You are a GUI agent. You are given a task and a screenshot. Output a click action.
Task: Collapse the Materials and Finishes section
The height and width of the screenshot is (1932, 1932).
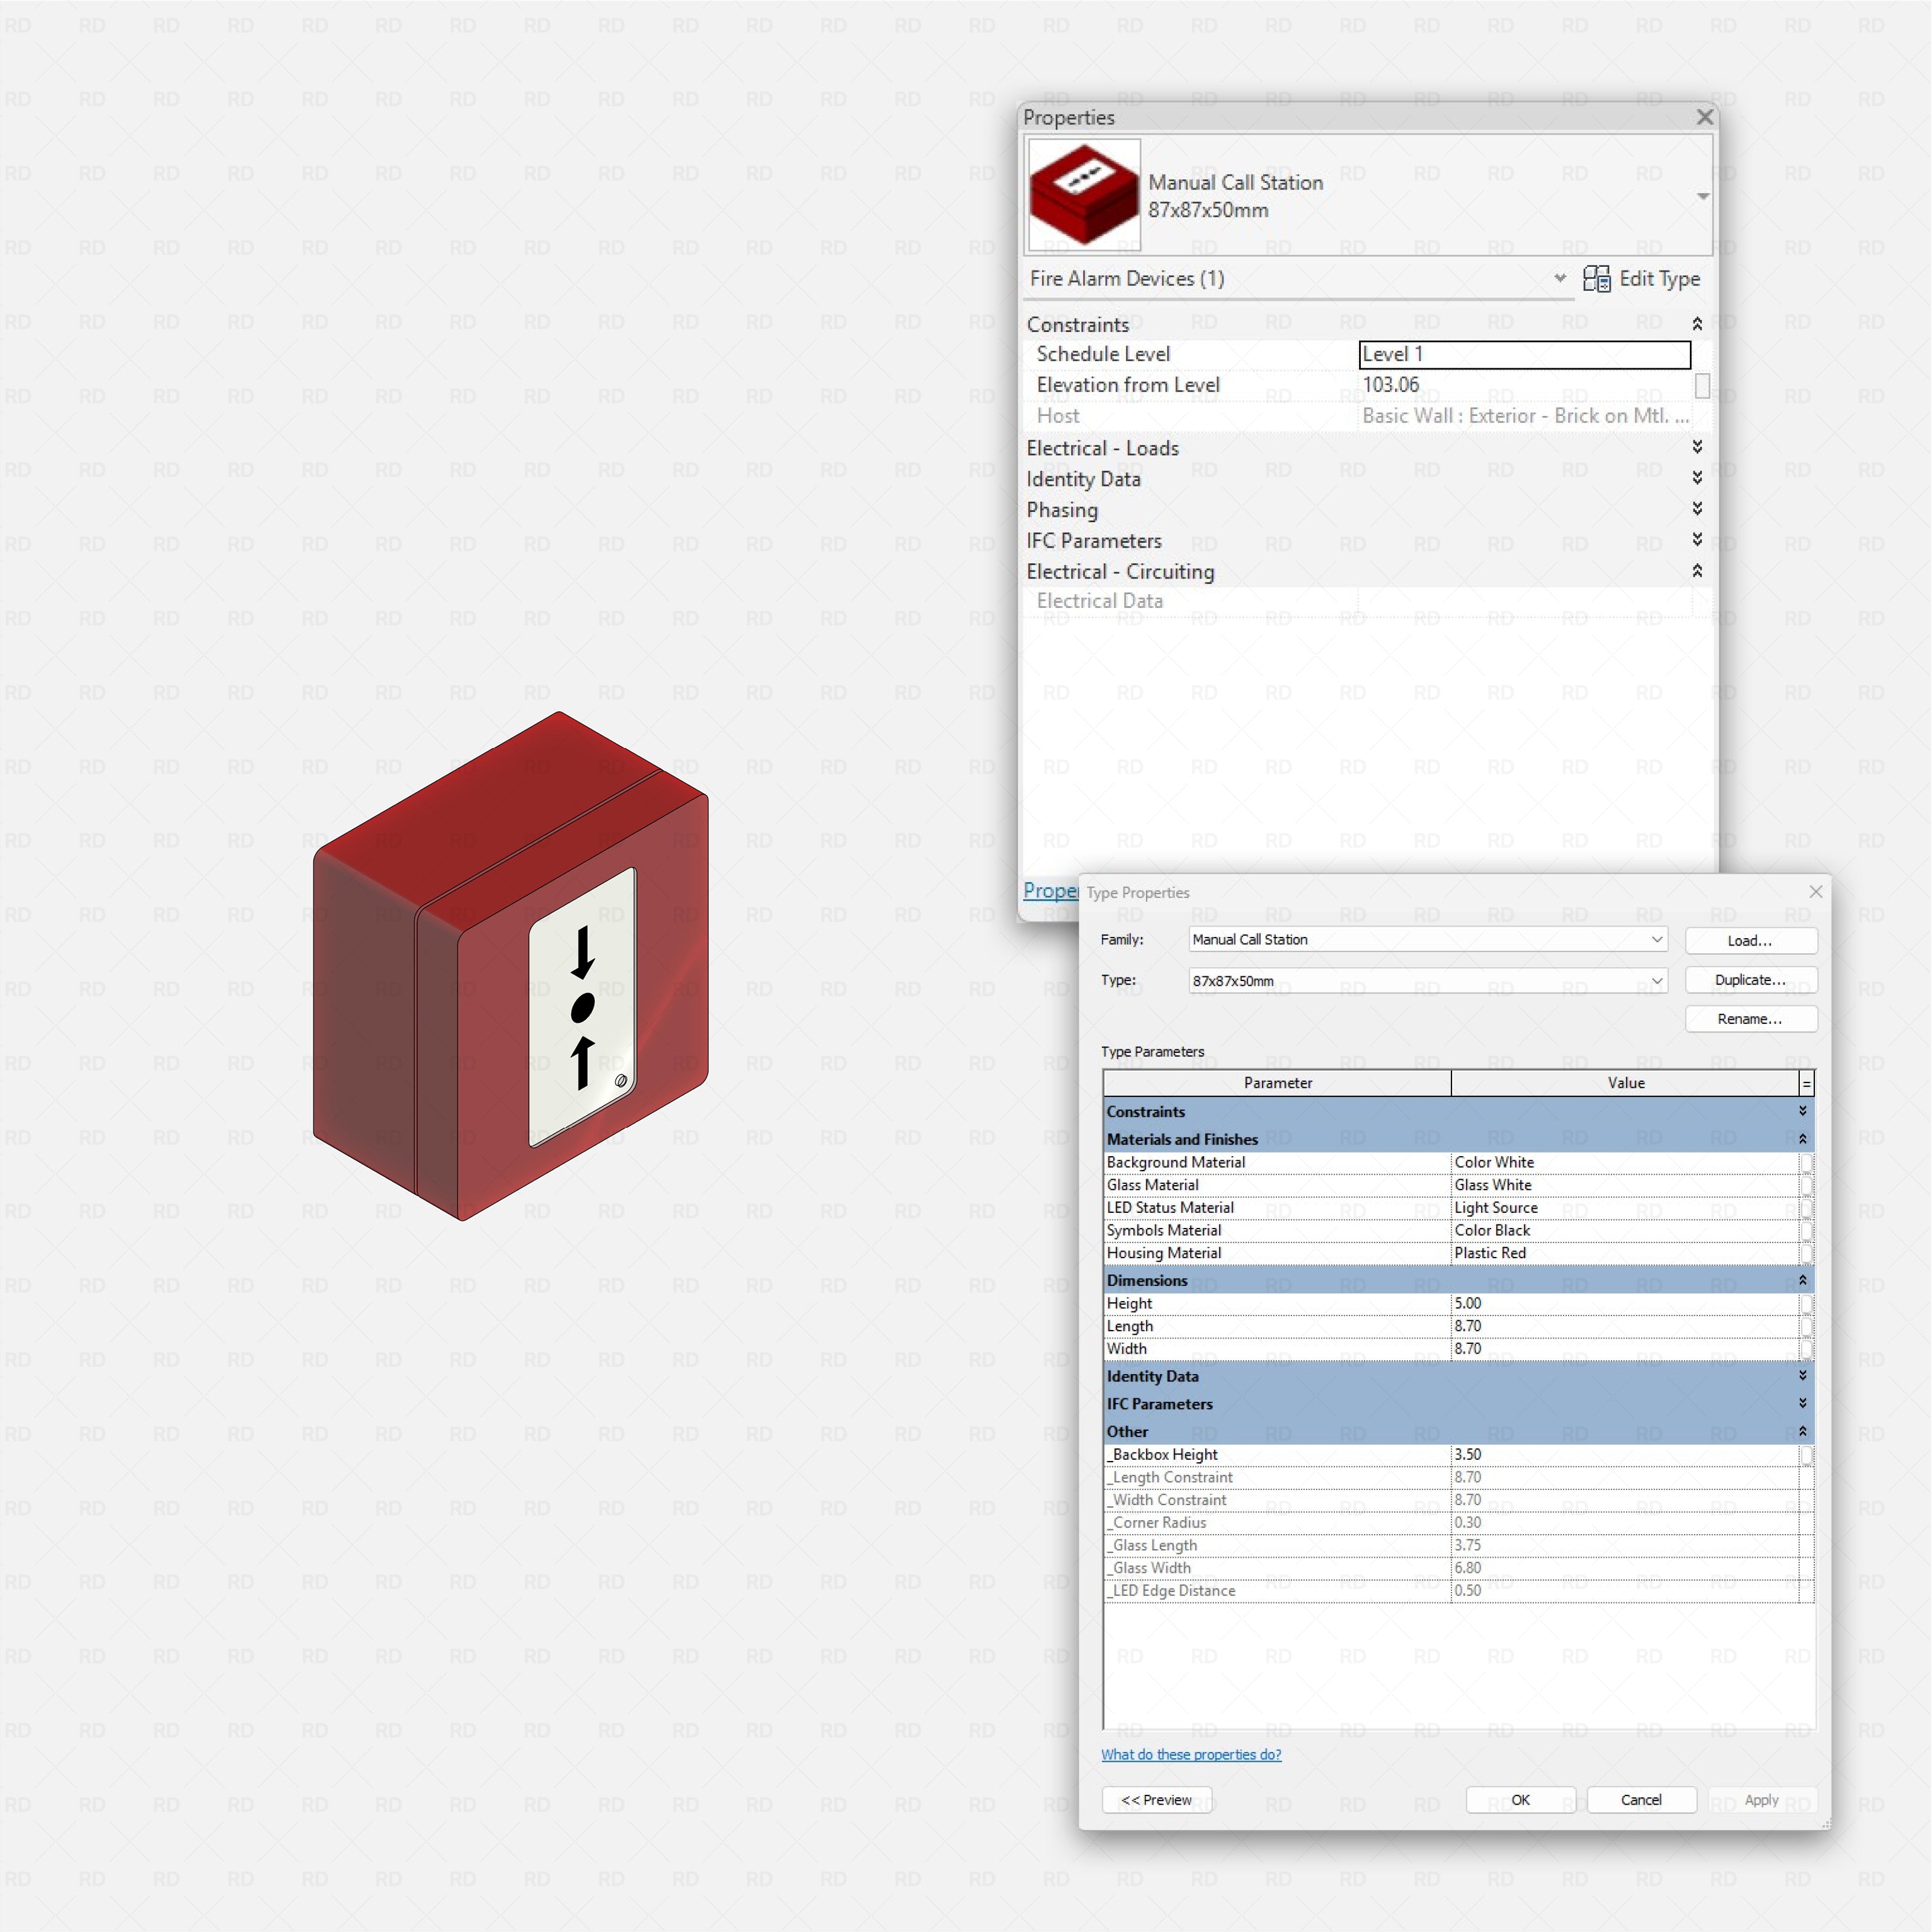(1803, 1139)
